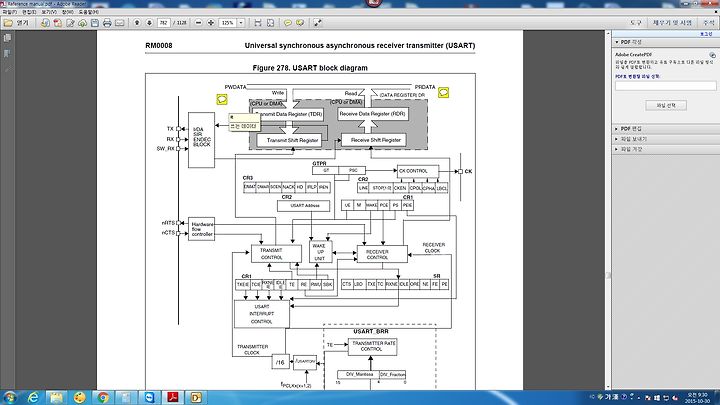Click the fit one full page icon
Screen dimensions: 720x405
point(270,22)
